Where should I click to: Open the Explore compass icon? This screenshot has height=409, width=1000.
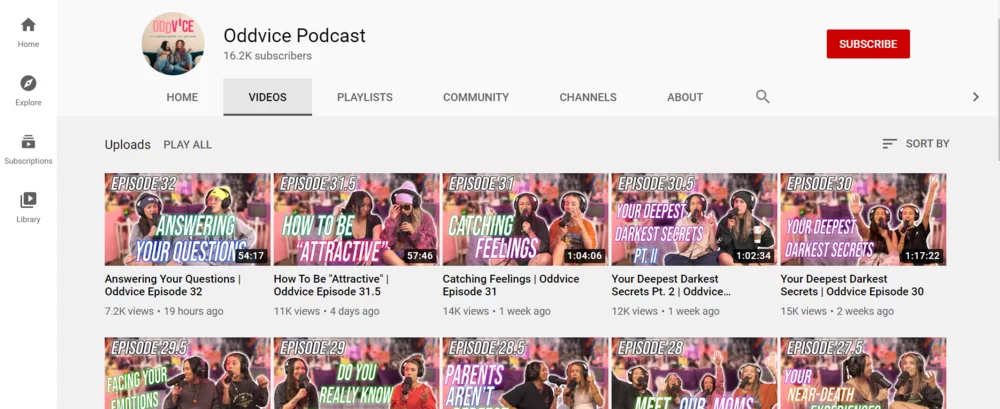(28, 90)
